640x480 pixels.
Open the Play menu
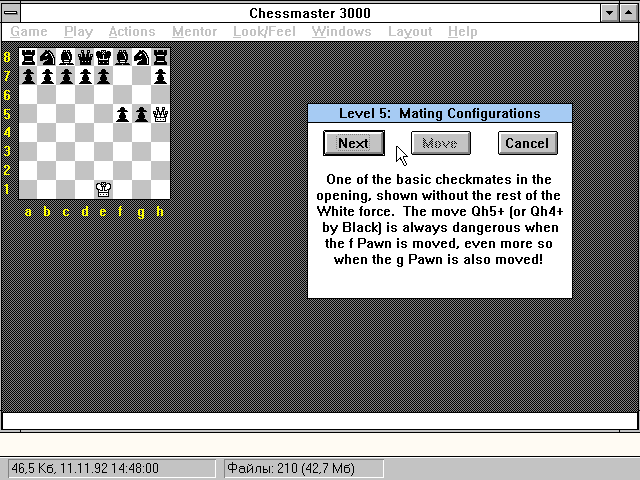[78, 32]
